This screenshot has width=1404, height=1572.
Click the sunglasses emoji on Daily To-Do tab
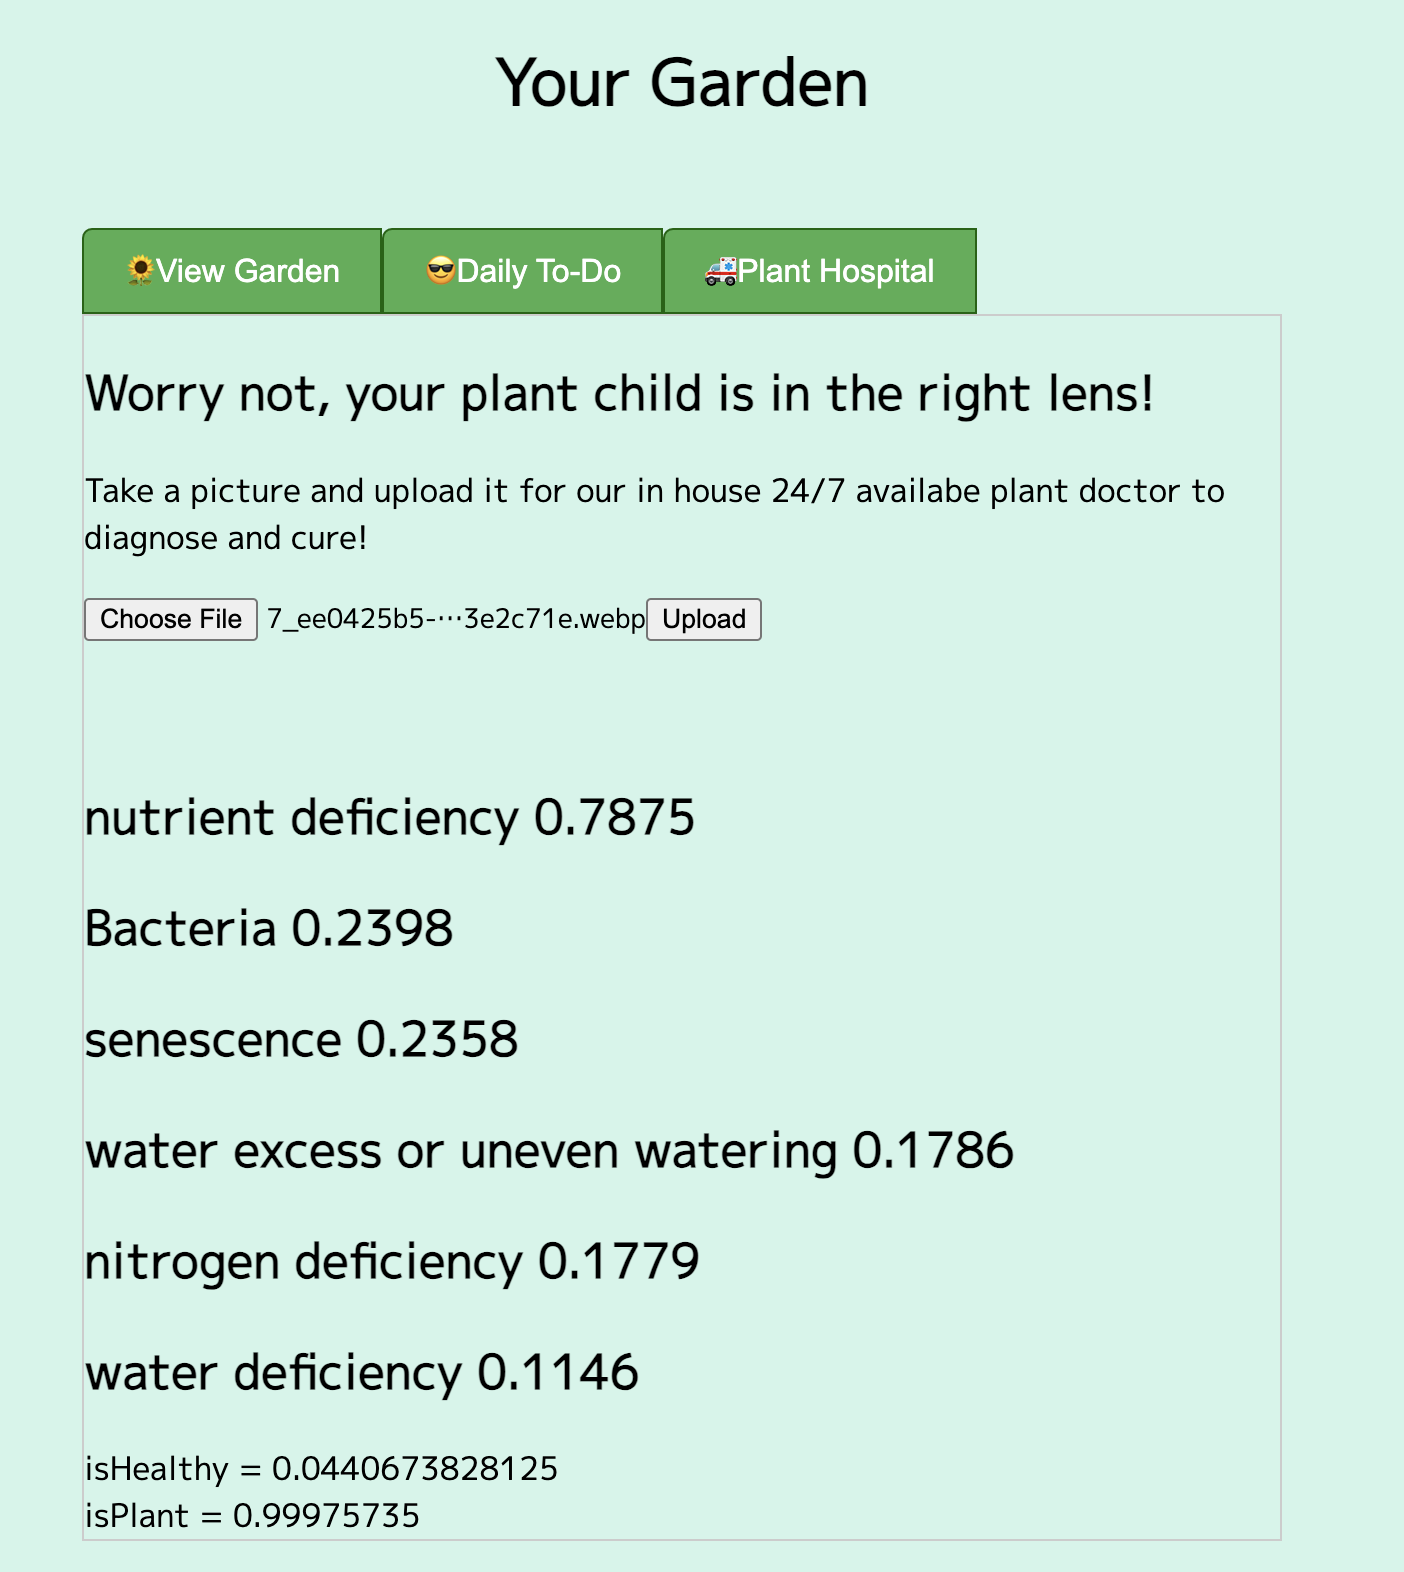pos(441,271)
